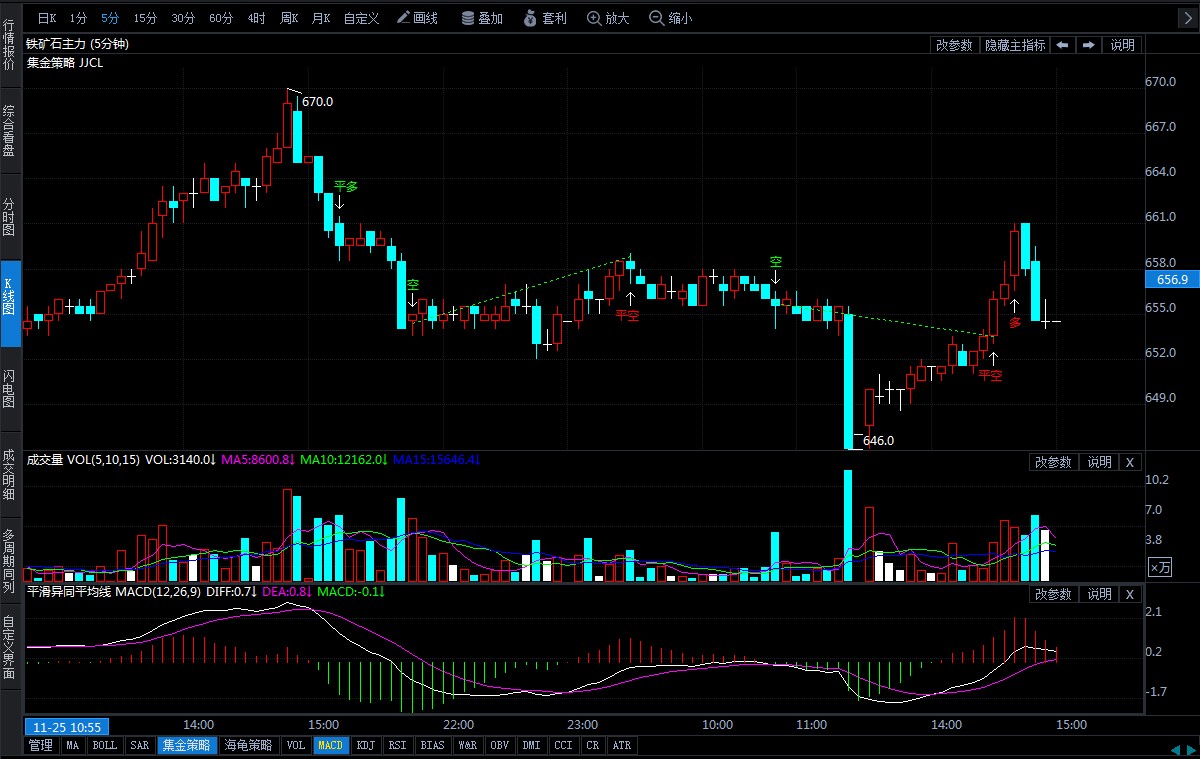The image size is (1200, 759).
Task: Zoom out with the 缩小 magnifier
Action: 670,18
